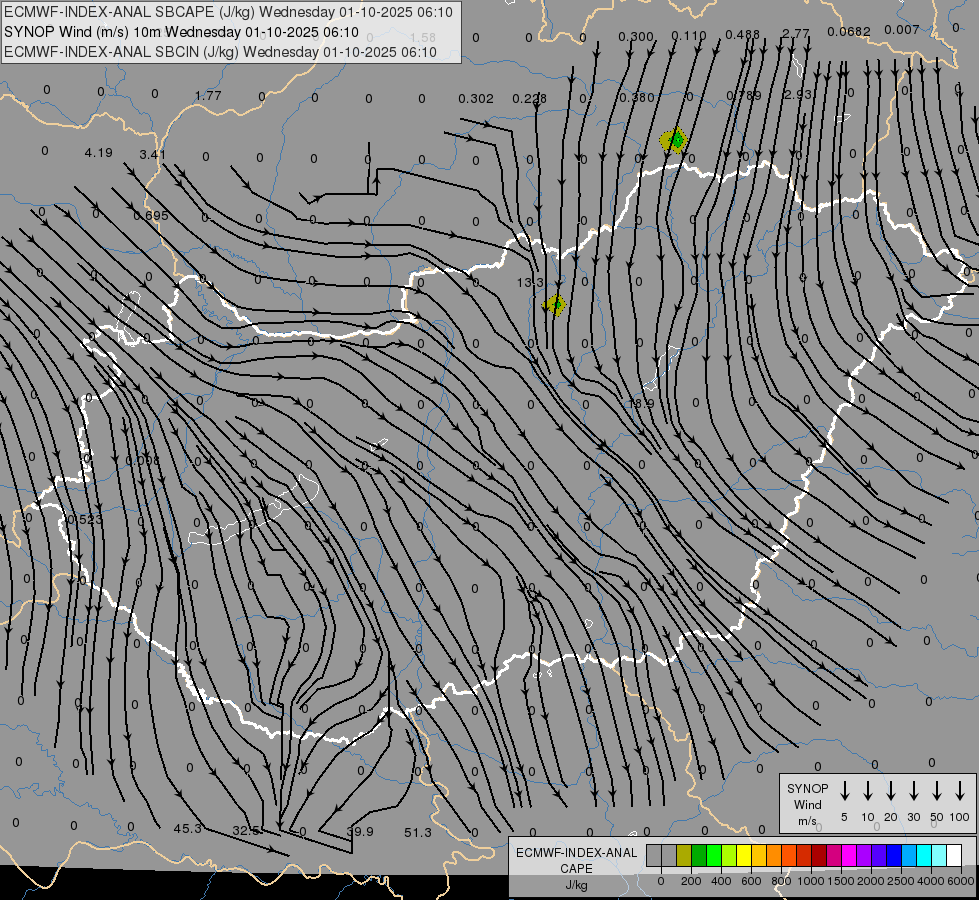Select the bright magenta CAPE scale swatch
The width and height of the screenshot is (979, 900).
(849, 855)
